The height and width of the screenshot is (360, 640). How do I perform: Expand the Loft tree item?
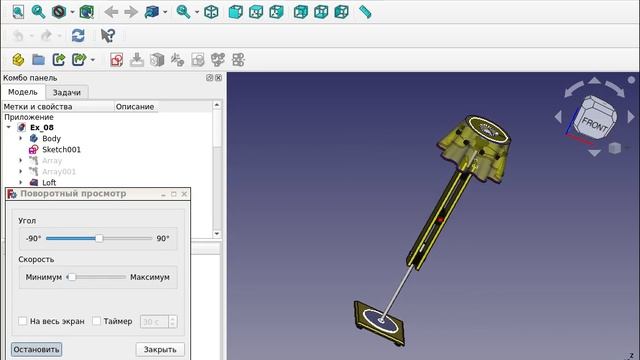[21, 182]
